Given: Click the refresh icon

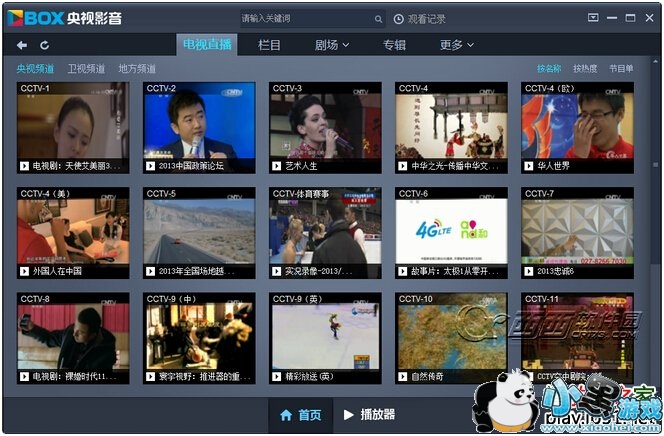Looking at the screenshot, I should tap(44, 45).
